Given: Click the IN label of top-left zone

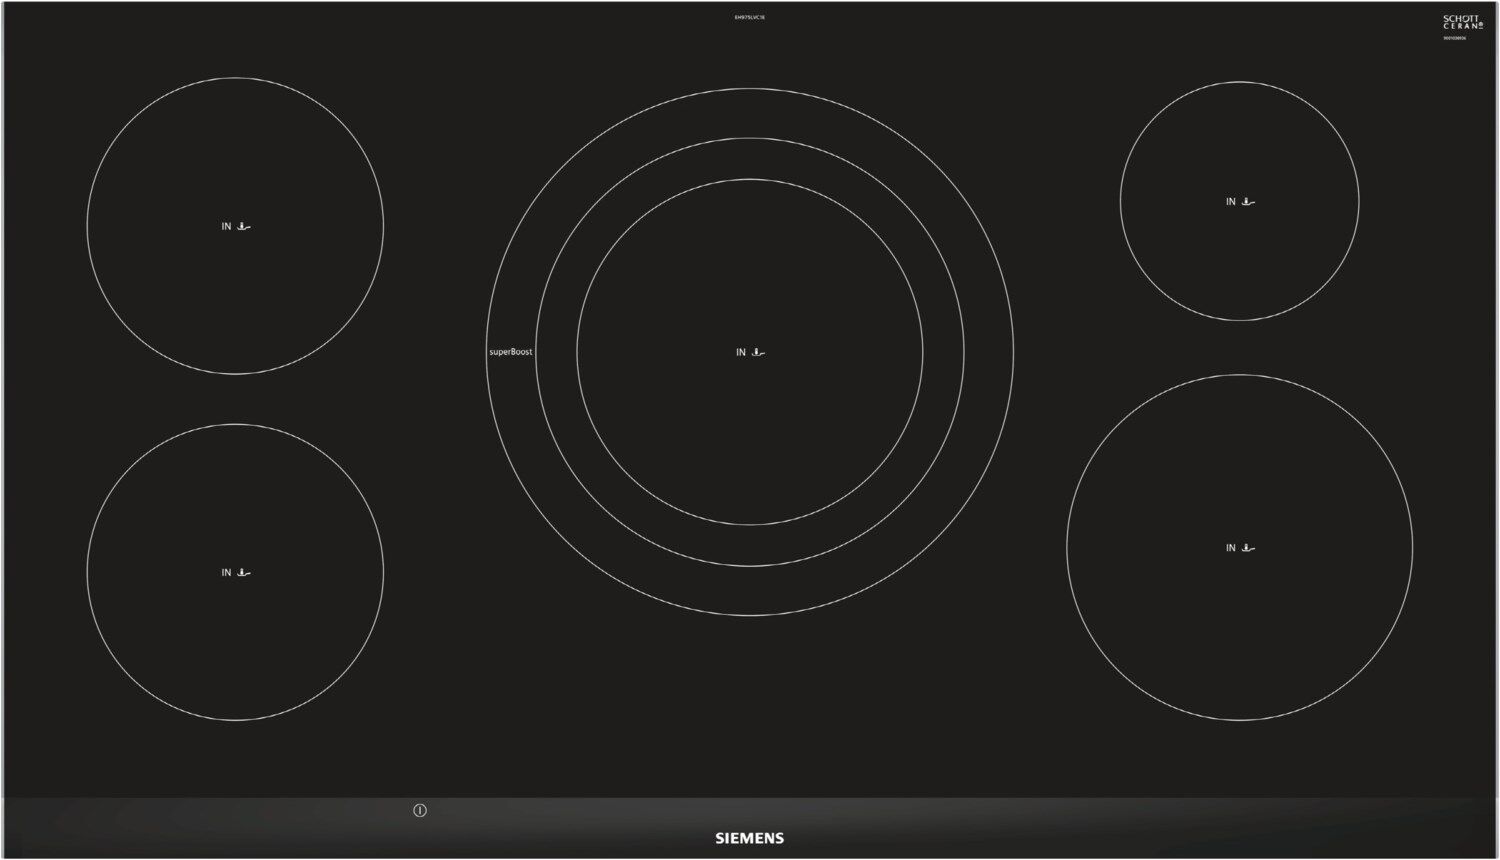Looking at the screenshot, I should 226,227.
